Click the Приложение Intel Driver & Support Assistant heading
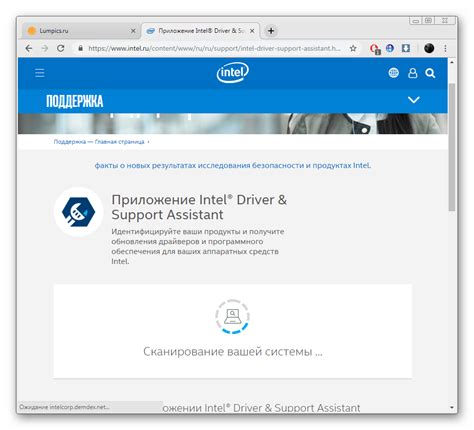 click(199, 207)
